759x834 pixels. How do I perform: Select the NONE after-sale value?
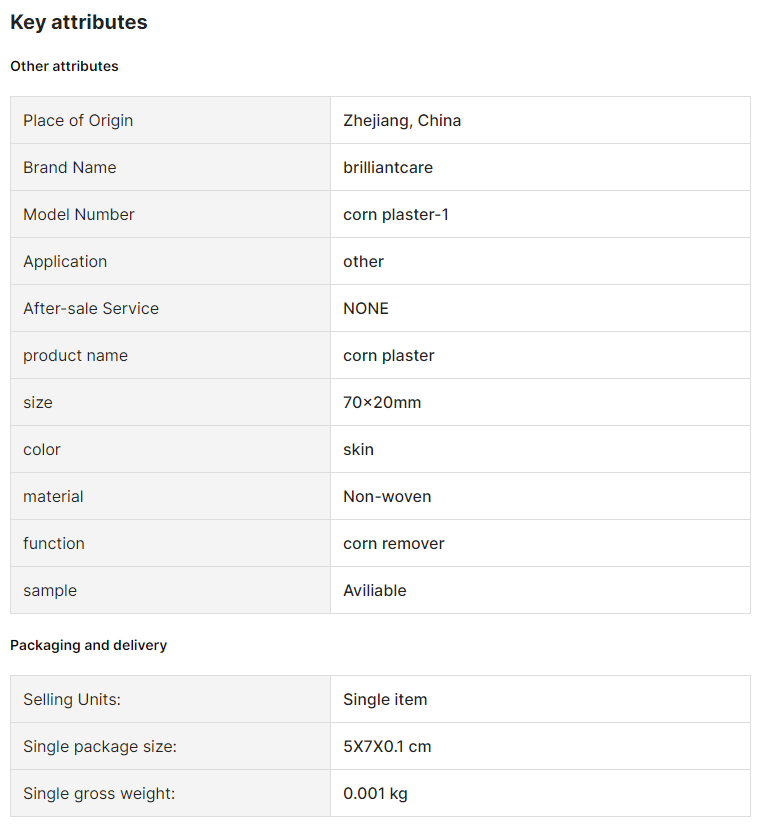366,308
